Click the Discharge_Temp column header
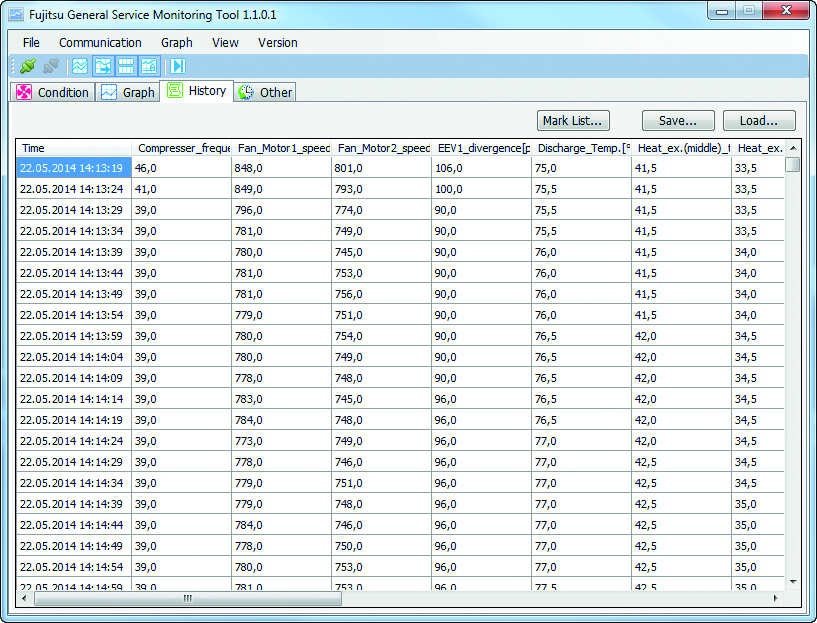Screen dimensions: 817x623 pos(582,148)
